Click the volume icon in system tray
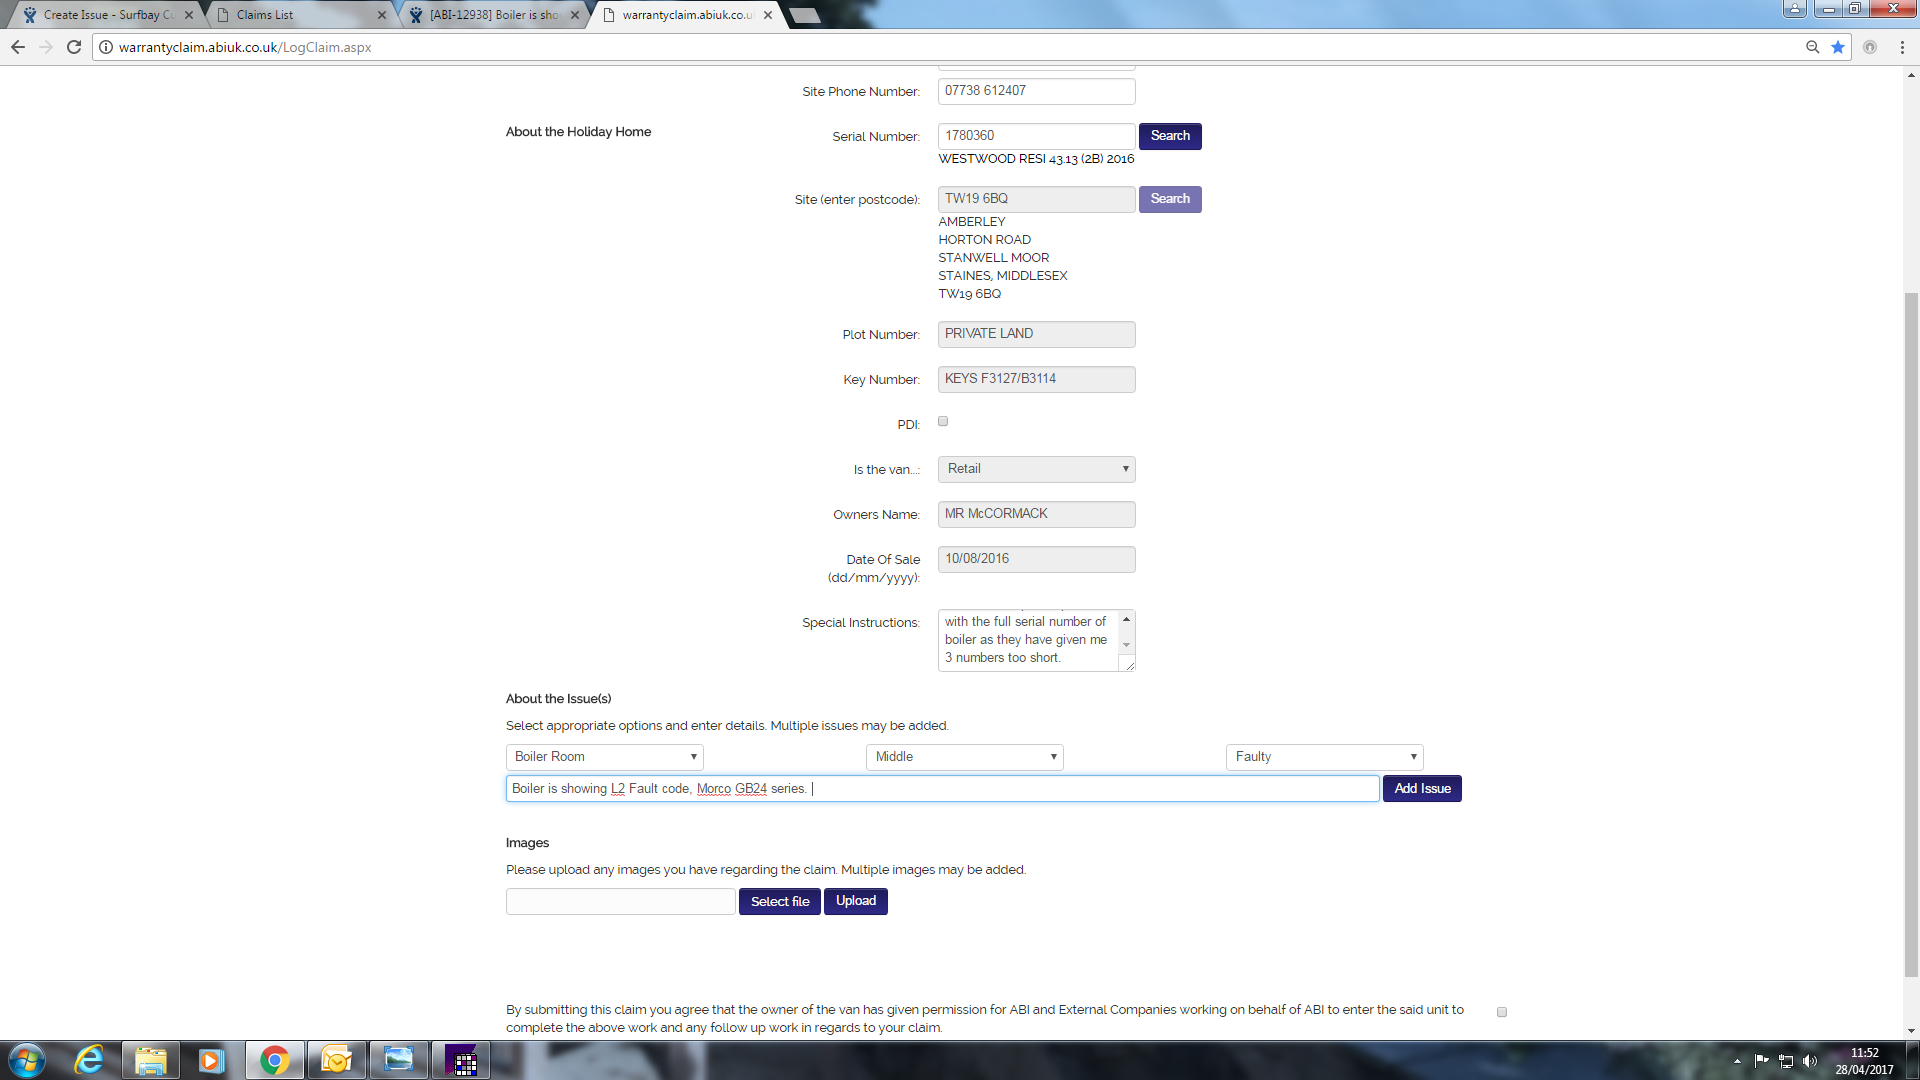This screenshot has height=1080, width=1920. [1809, 1061]
